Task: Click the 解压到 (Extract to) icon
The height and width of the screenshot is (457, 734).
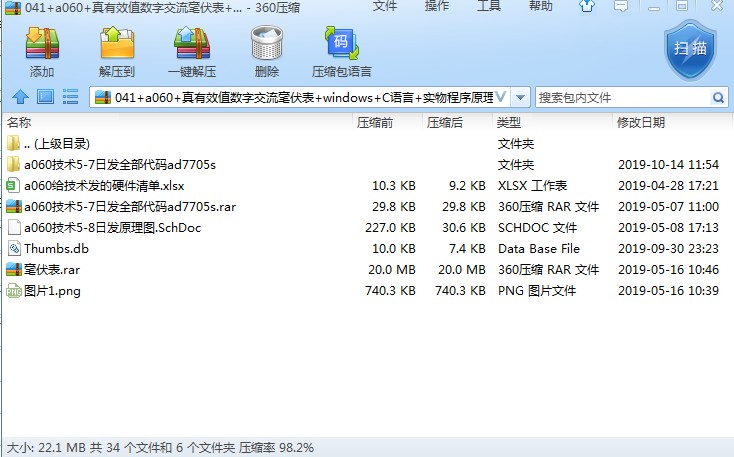Action: click(117, 44)
